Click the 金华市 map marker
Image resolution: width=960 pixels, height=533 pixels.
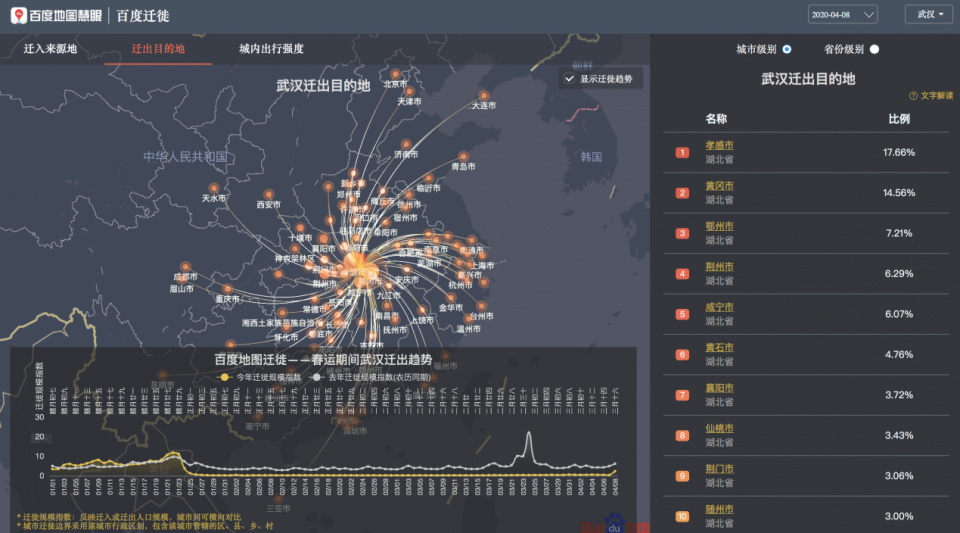pyautogui.click(x=451, y=298)
